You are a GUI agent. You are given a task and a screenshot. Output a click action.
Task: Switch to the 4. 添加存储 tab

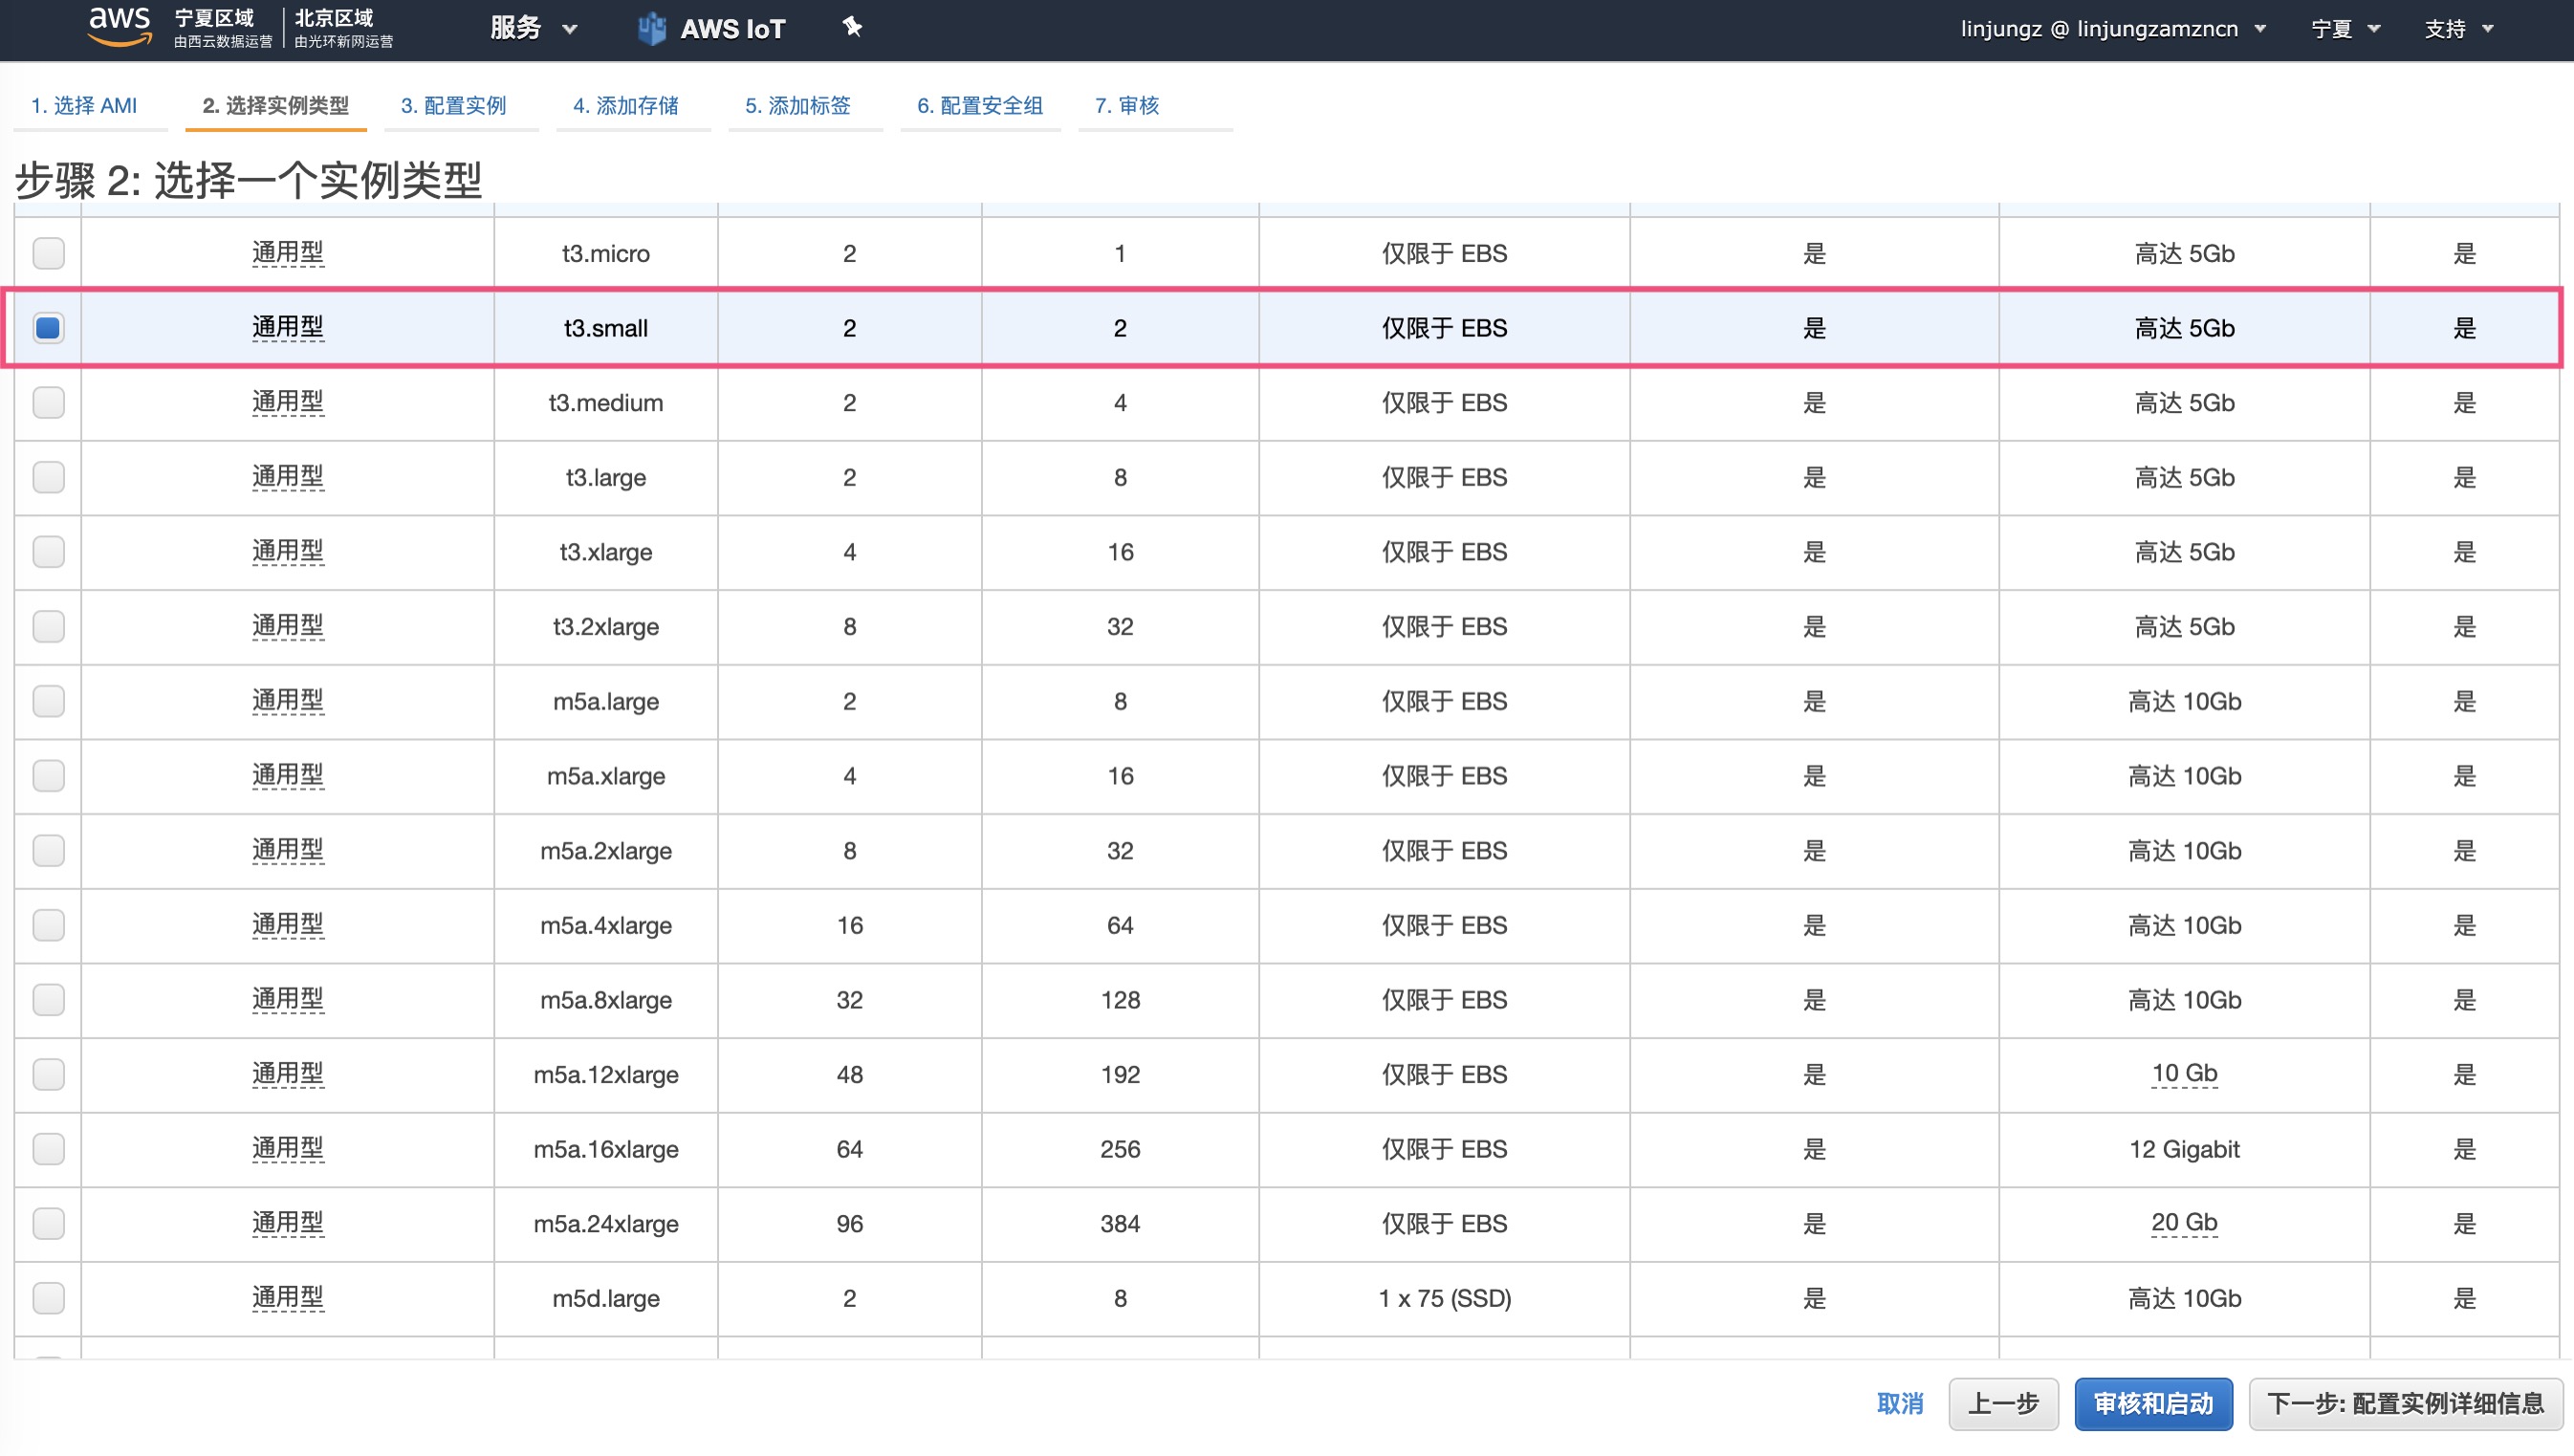point(626,106)
